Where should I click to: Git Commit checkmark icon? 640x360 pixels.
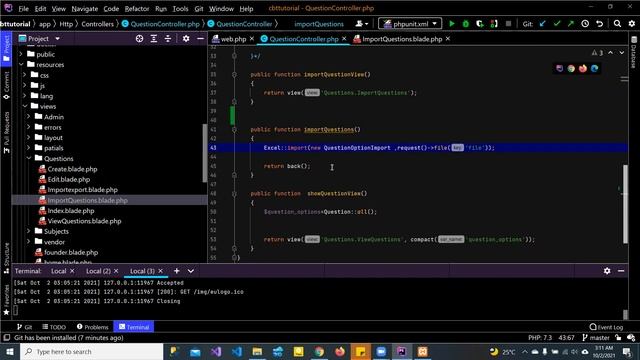[556, 24]
